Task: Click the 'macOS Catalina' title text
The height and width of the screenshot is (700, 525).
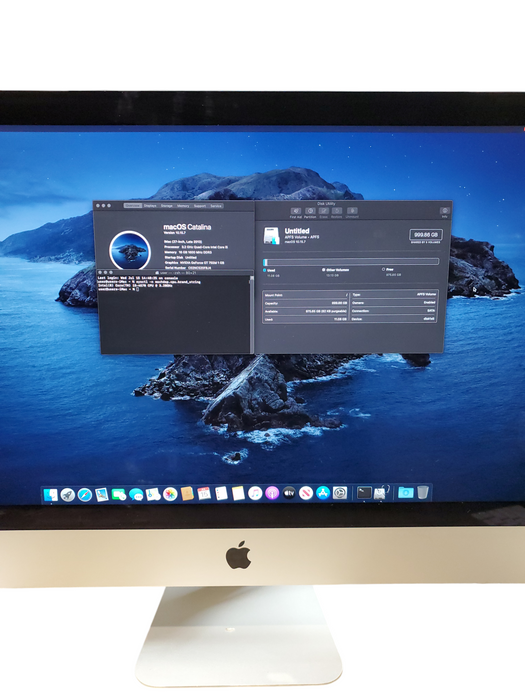Action: (x=187, y=227)
